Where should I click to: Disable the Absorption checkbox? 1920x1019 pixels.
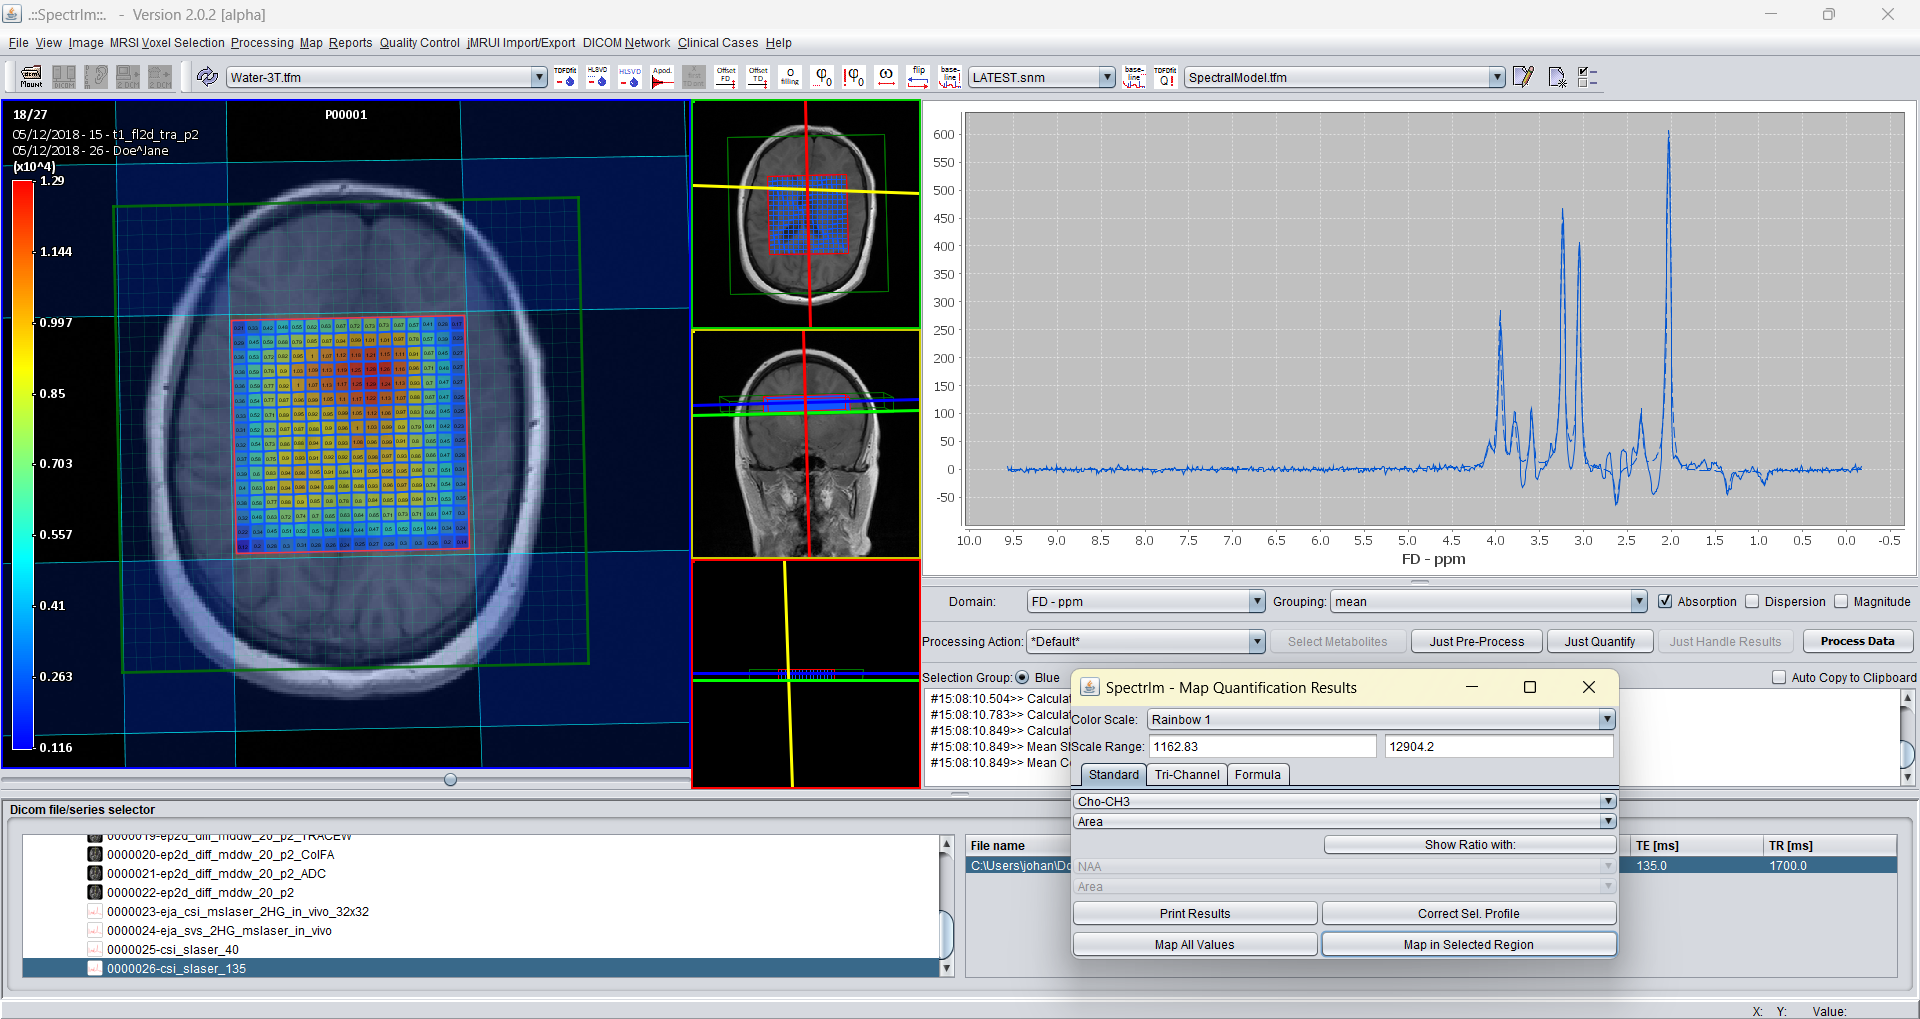(x=1665, y=601)
